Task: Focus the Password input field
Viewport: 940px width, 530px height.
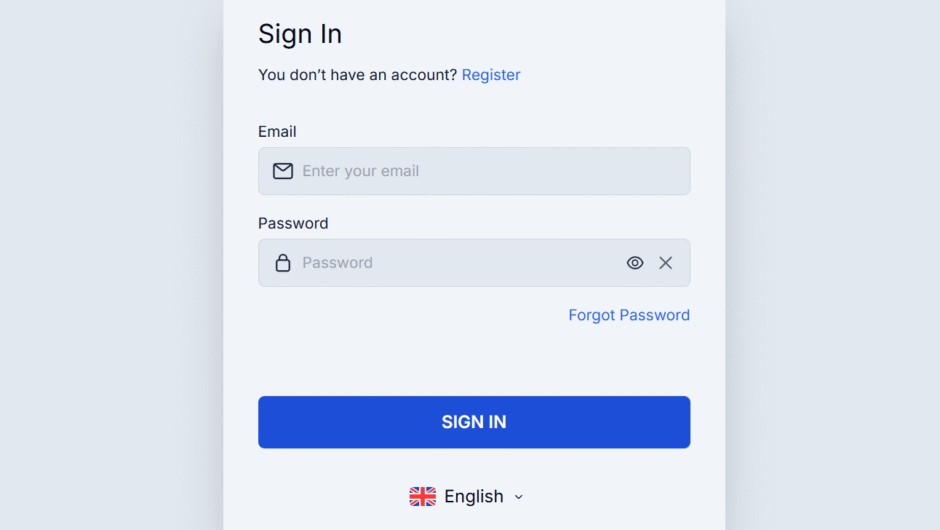Action: (x=460, y=263)
